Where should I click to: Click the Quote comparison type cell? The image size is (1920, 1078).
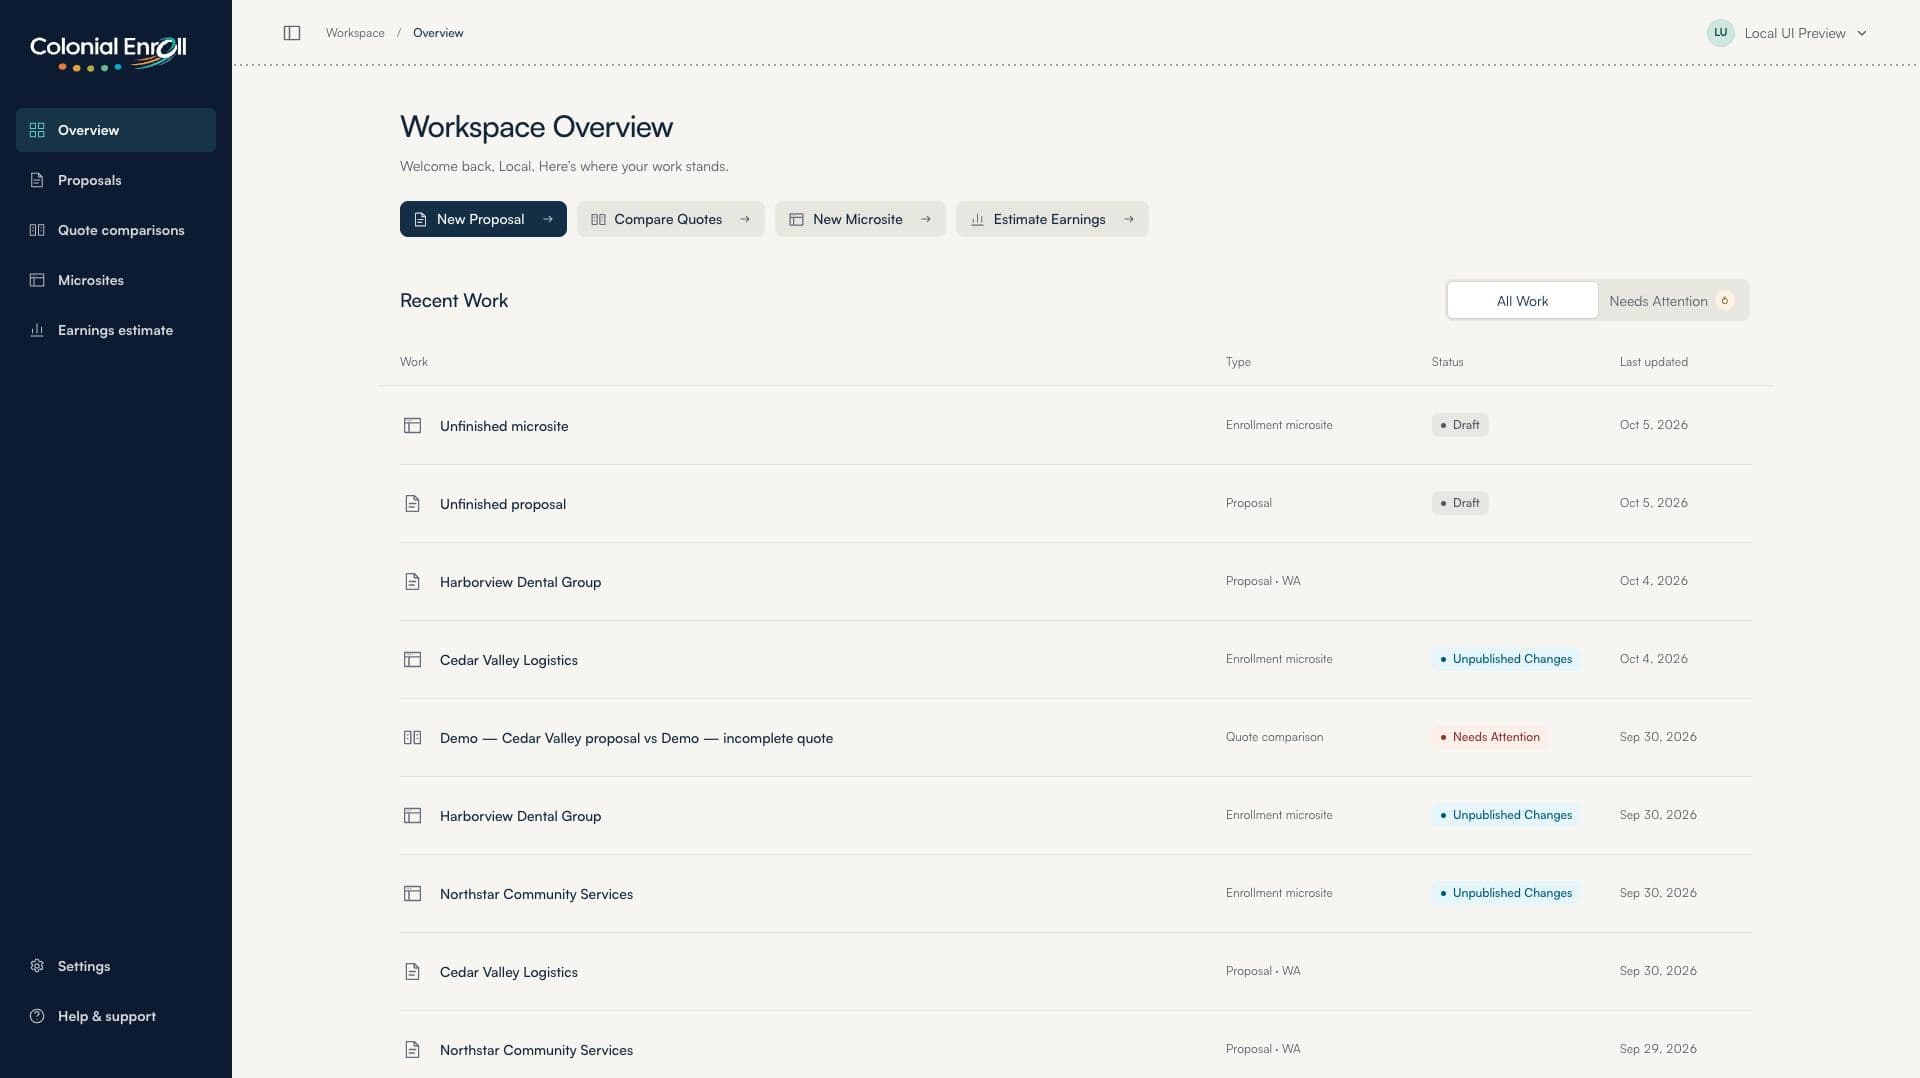click(x=1274, y=737)
